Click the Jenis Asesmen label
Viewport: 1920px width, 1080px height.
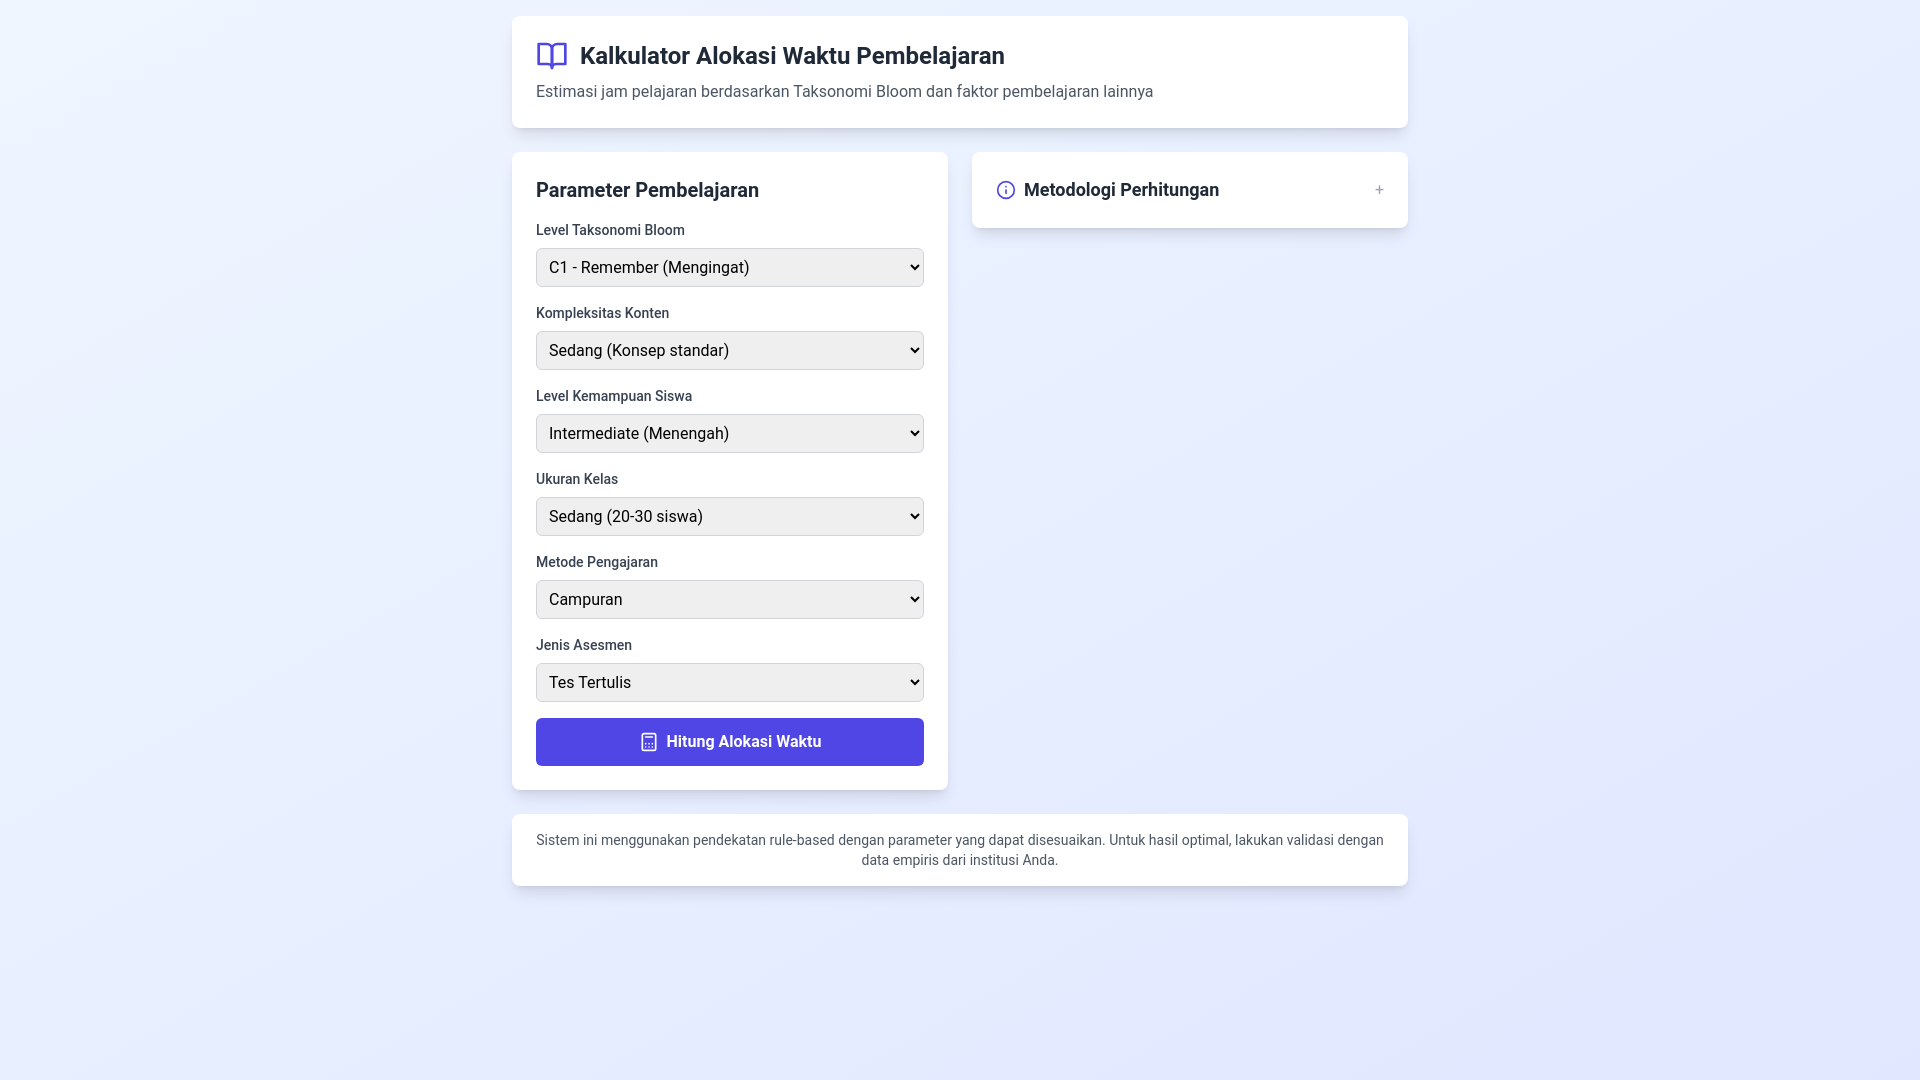pyautogui.click(x=583, y=645)
